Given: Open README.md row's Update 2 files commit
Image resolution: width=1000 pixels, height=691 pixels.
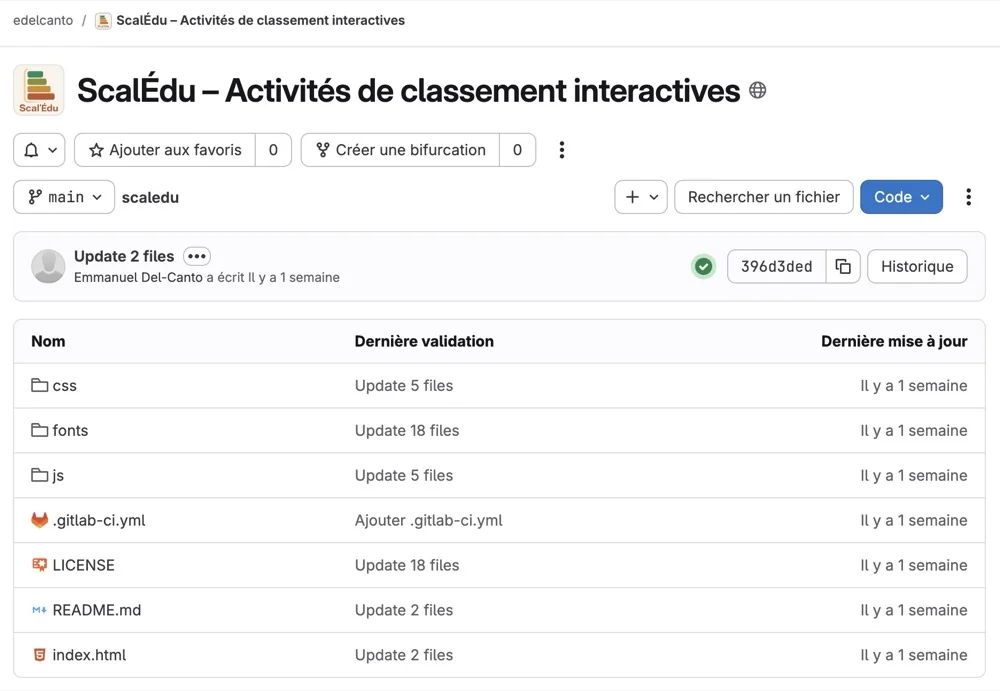Looking at the screenshot, I should tap(404, 610).
